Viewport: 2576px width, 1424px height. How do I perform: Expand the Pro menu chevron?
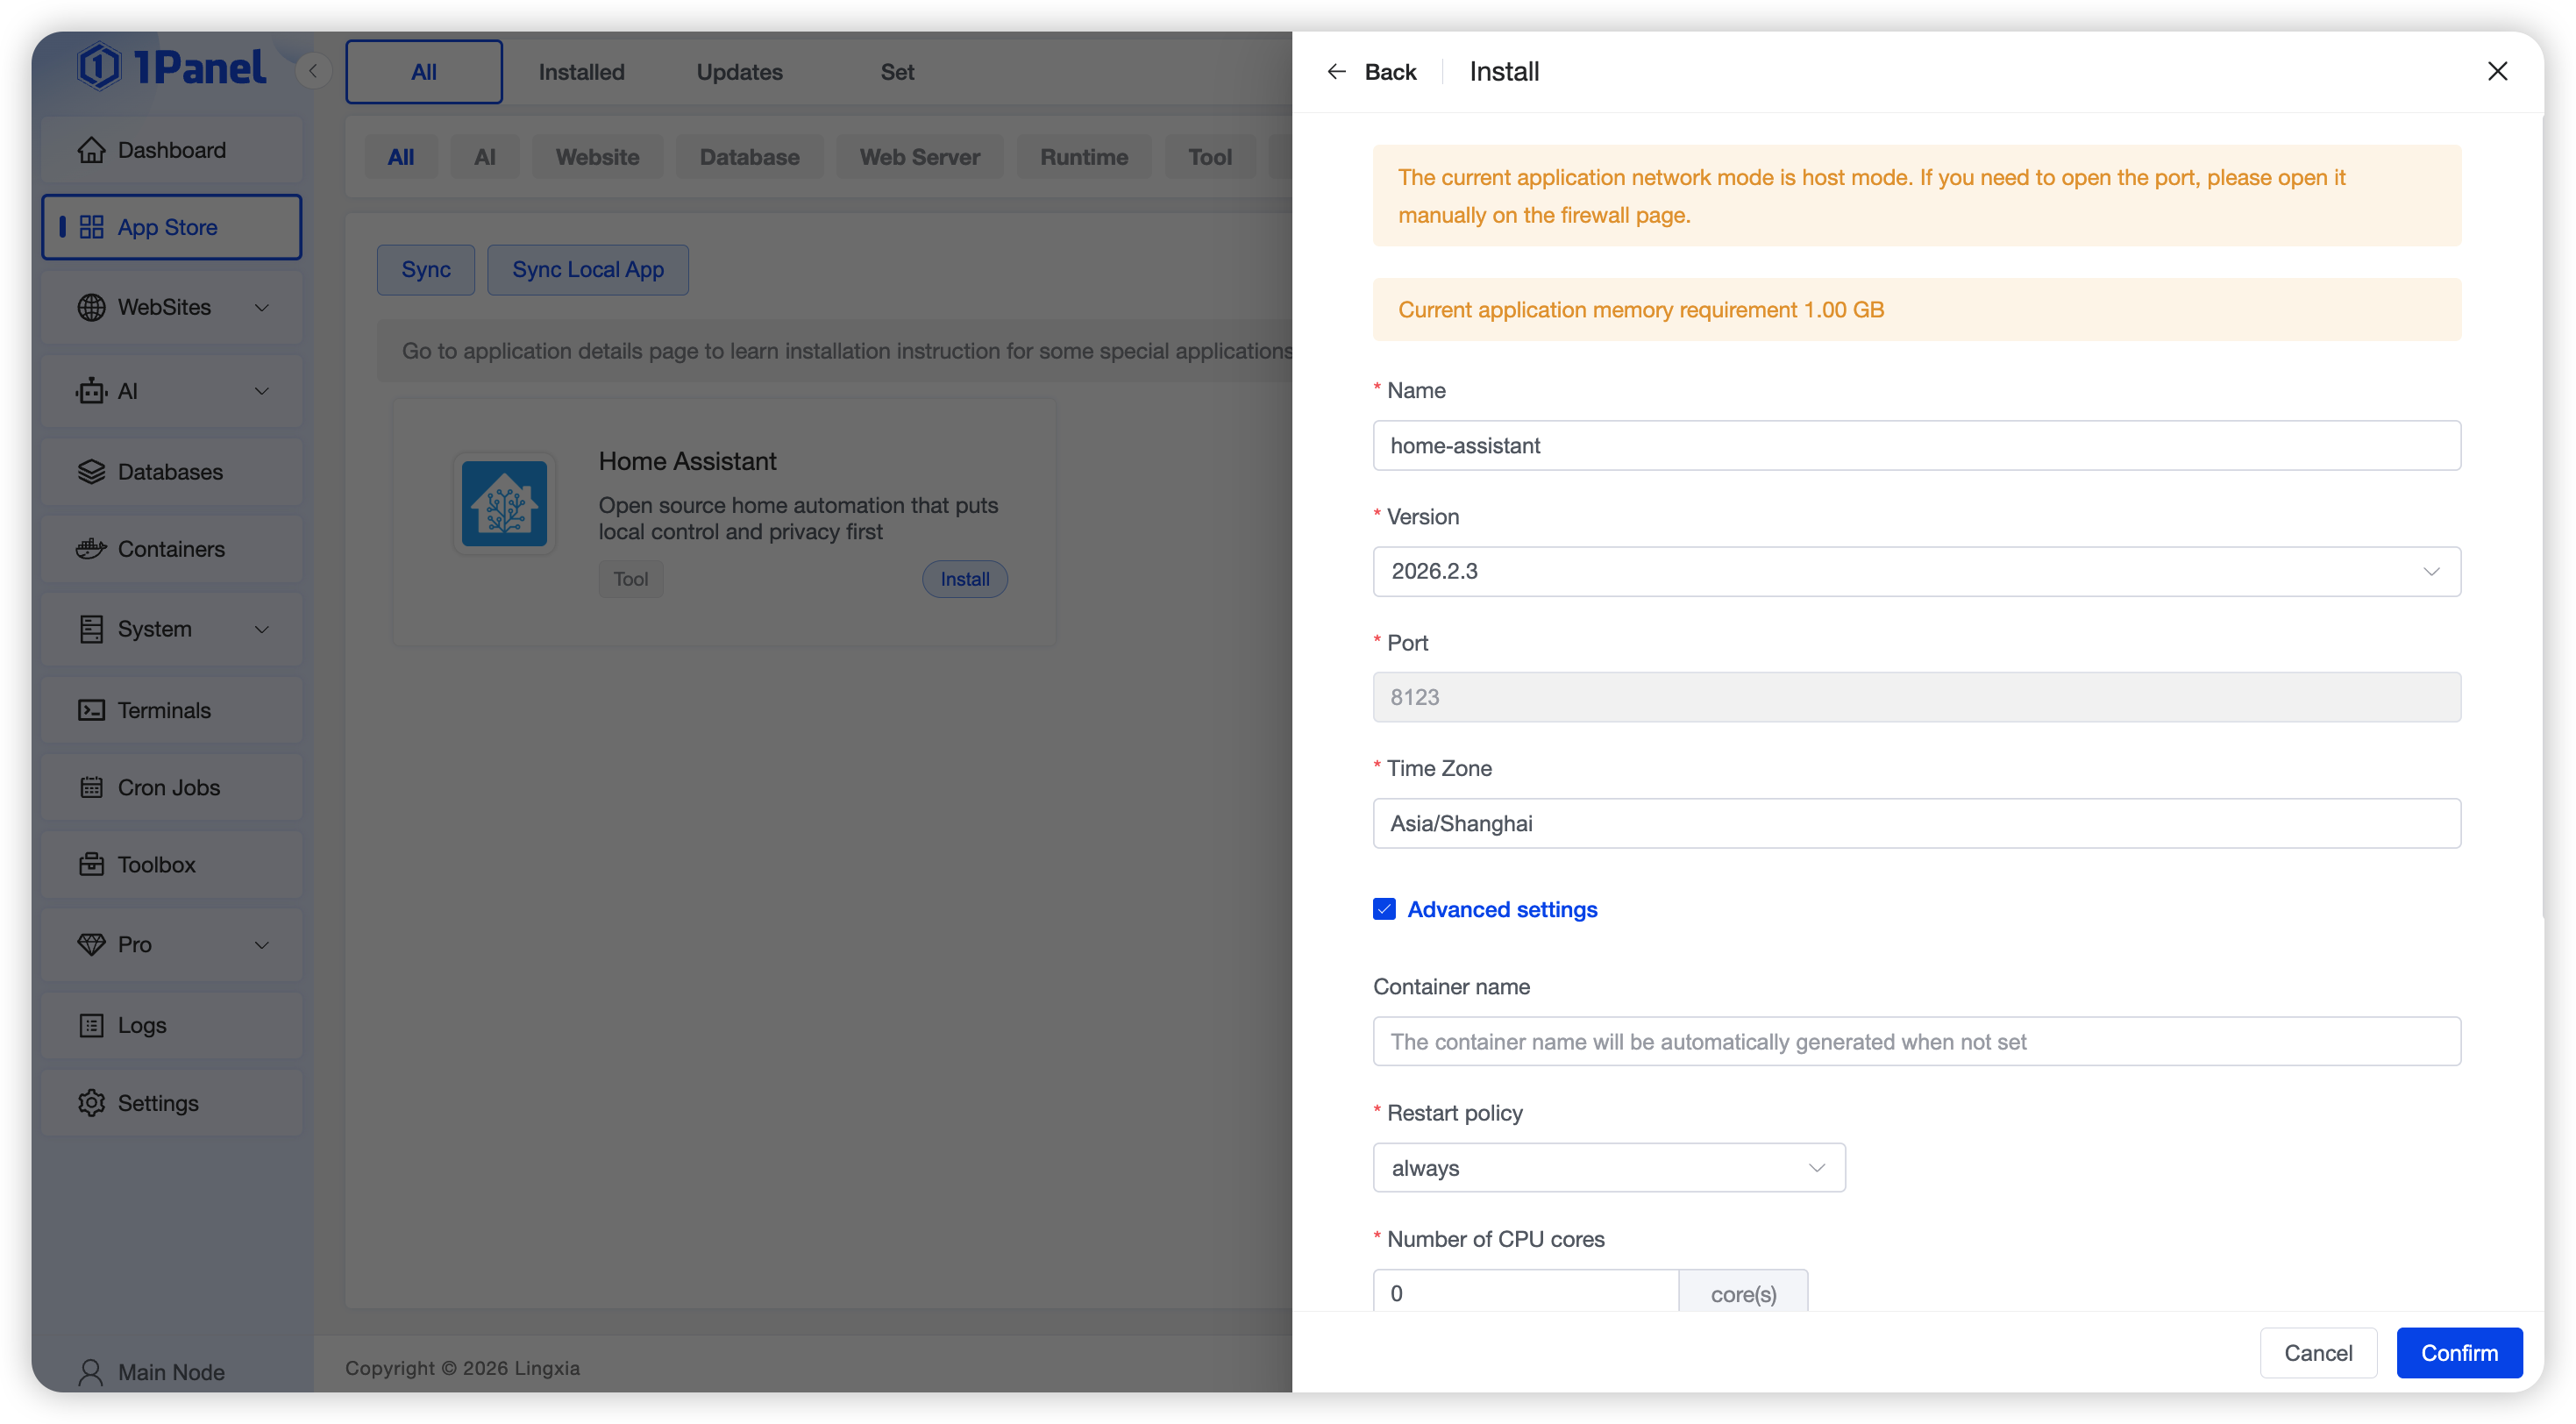(262, 945)
